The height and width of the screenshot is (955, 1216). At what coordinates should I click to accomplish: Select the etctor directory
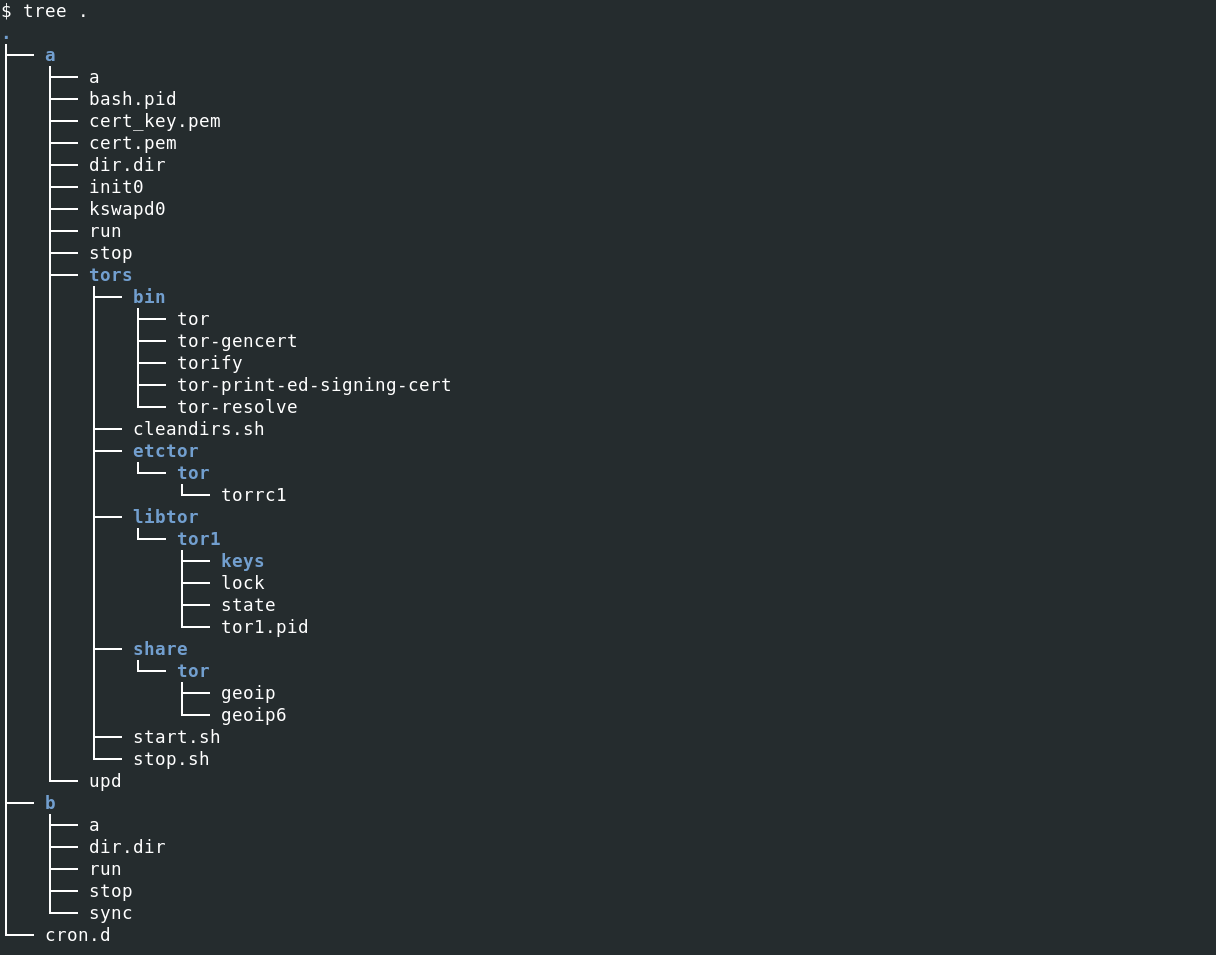tap(165, 451)
